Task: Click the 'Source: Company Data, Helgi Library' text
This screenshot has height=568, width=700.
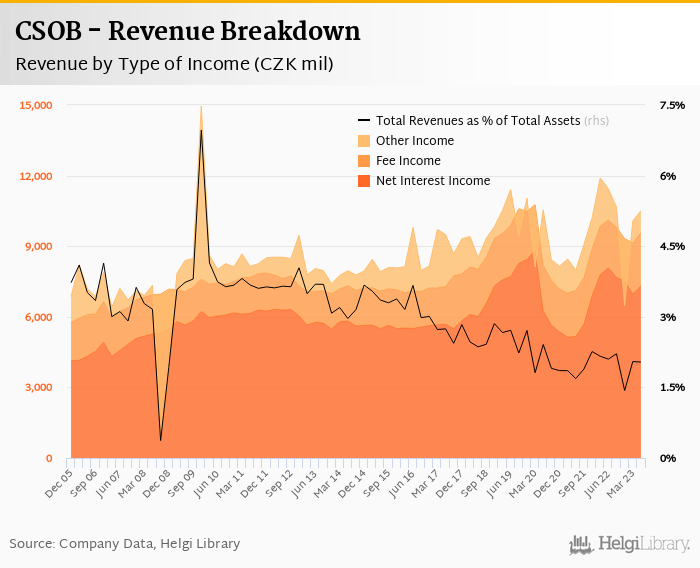Action: (x=125, y=543)
